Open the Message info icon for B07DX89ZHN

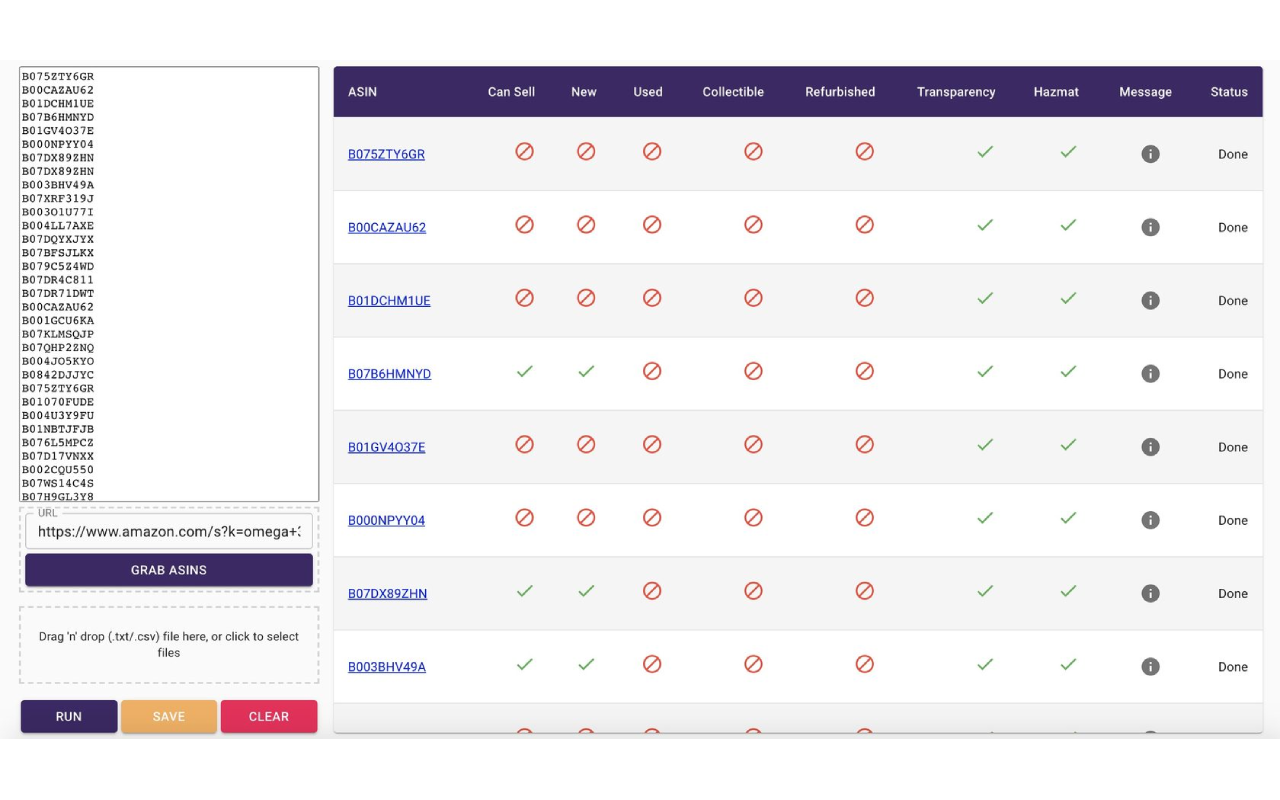pyautogui.click(x=1150, y=592)
